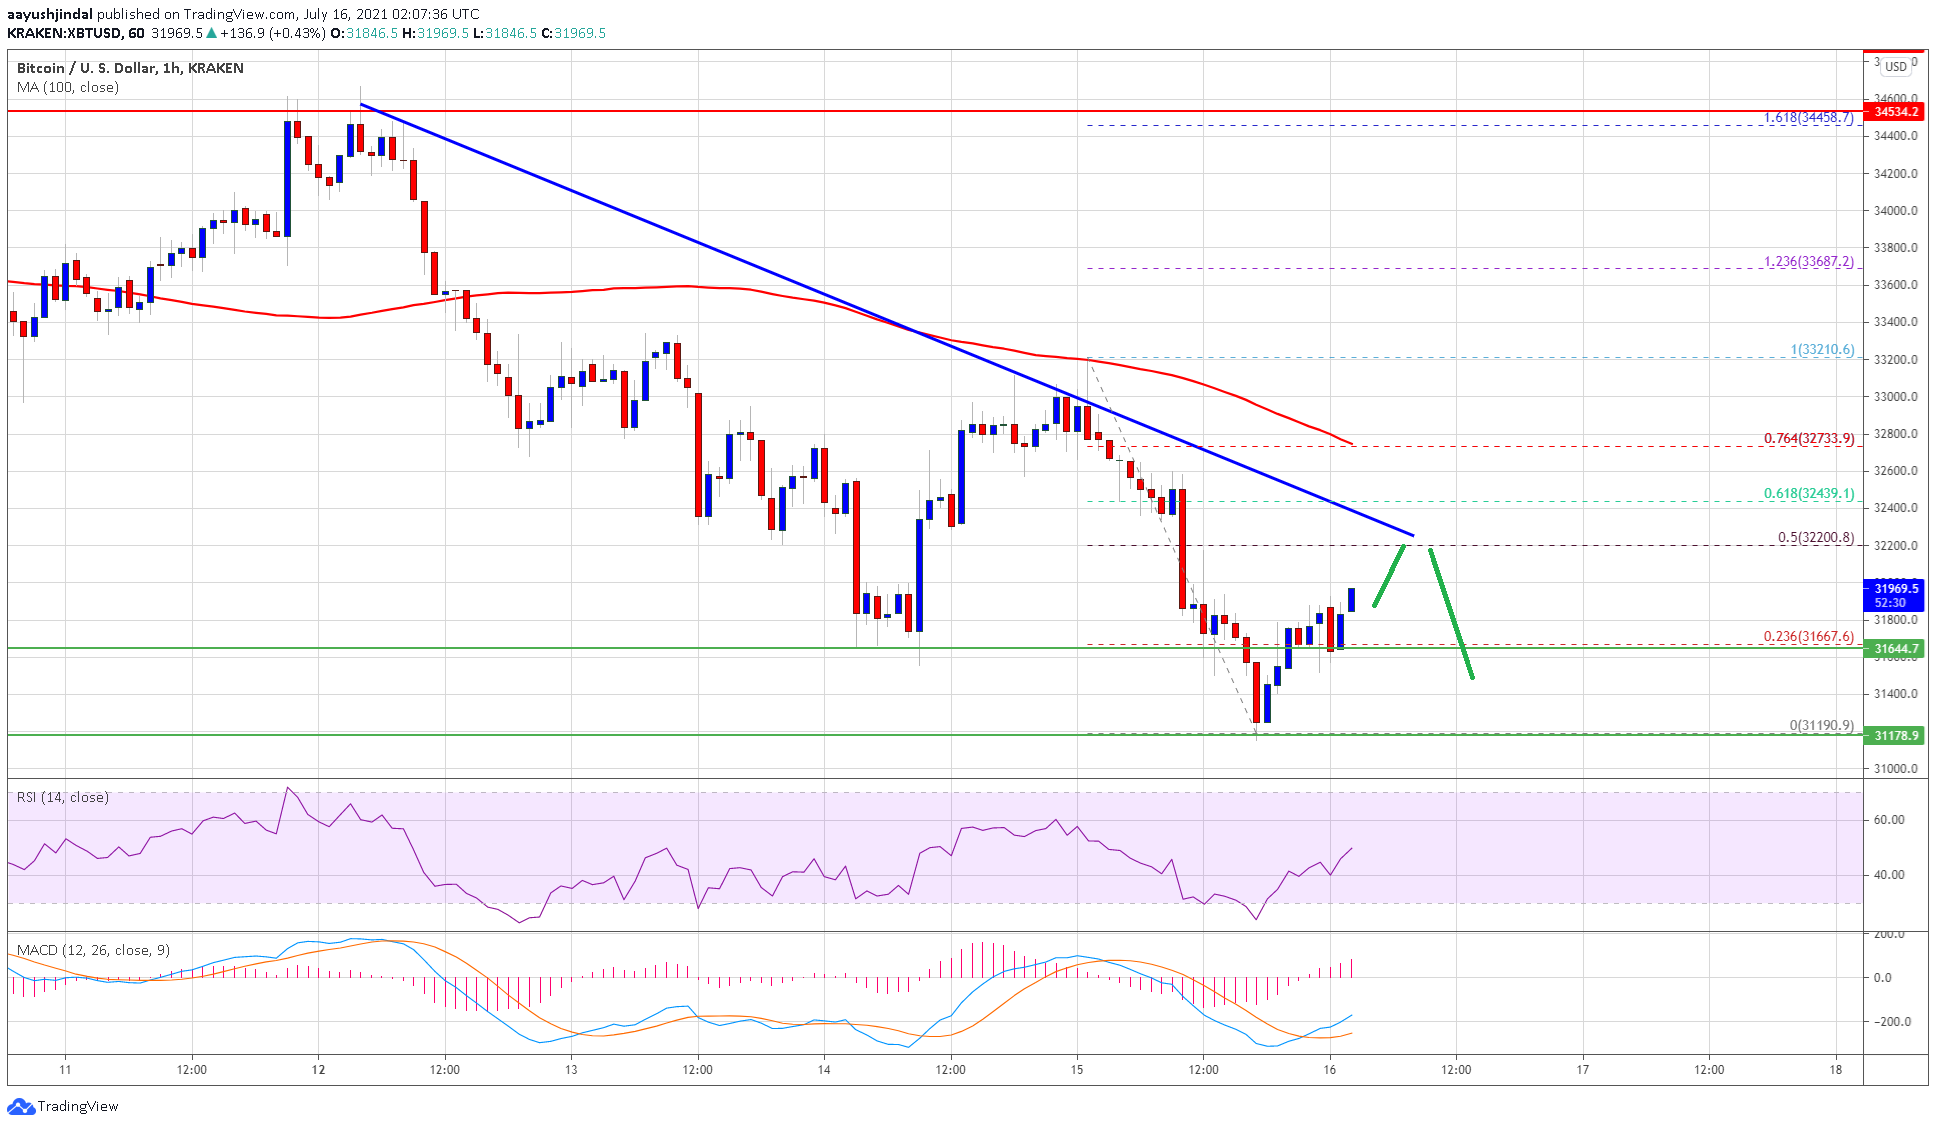Screen dimensions: 1936x1127
Task: Click the 0.5(32200.8) Fibonacci level label
Action: tap(1815, 537)
